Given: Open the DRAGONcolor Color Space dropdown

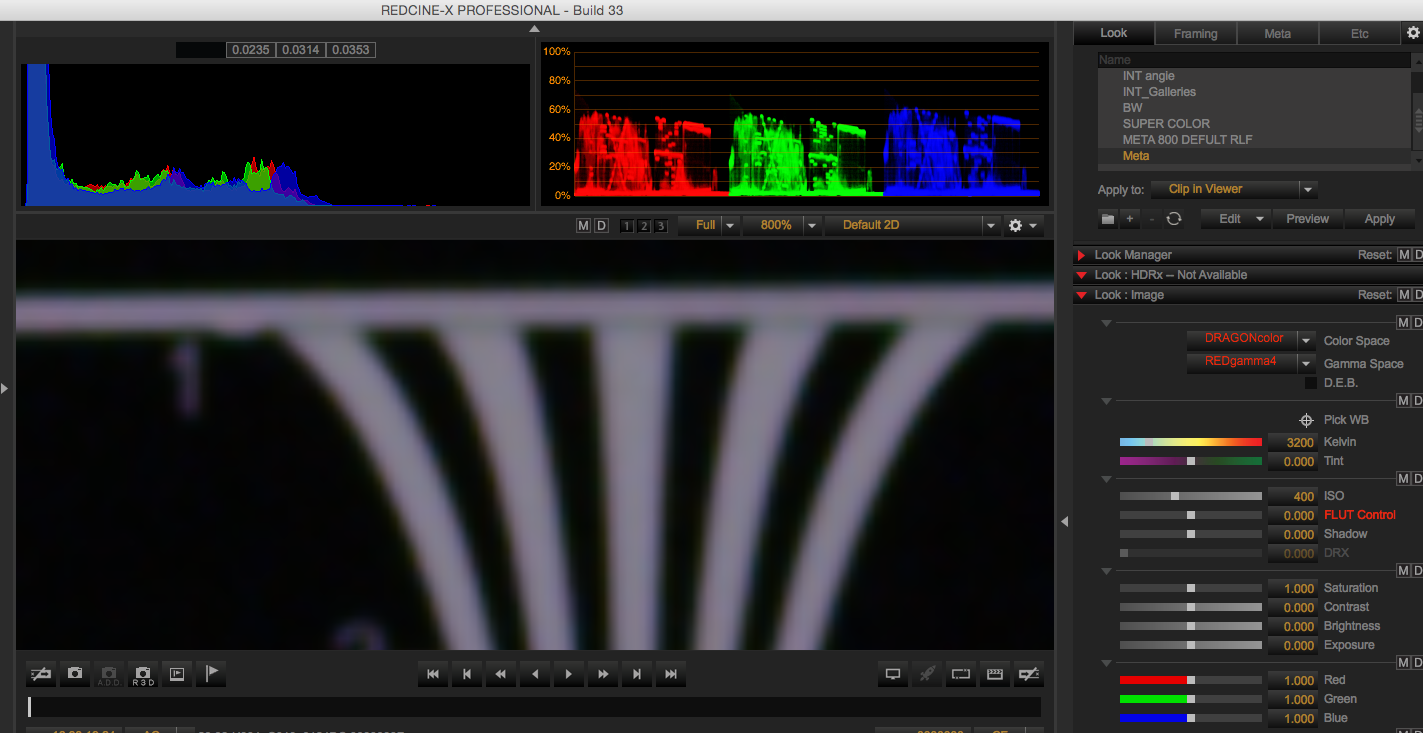Looking at the screenshot, I should point(1251,339).
